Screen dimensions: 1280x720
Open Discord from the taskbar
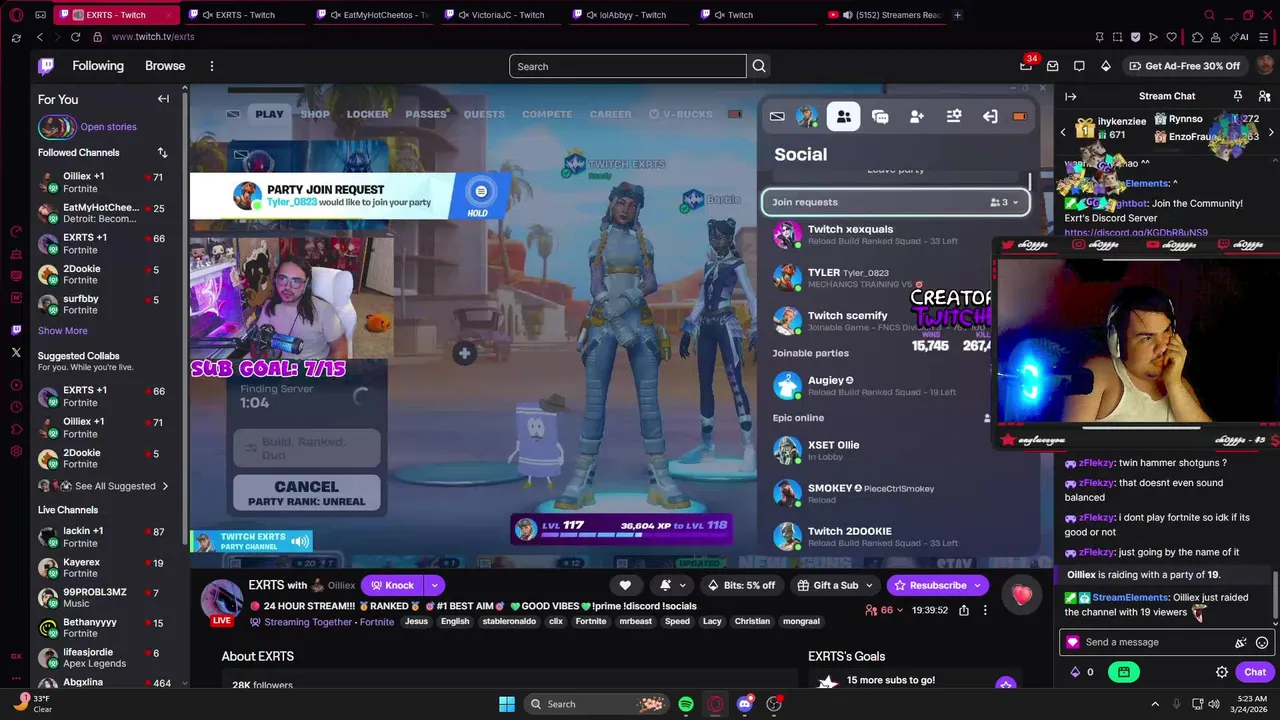pos(744,704)
